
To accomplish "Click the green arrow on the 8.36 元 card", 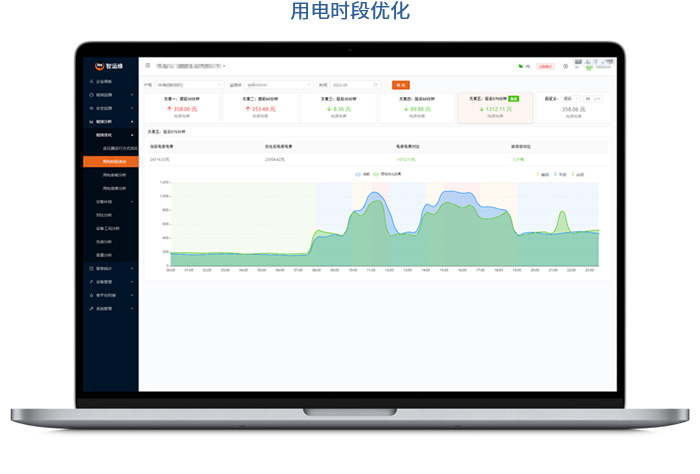I will click(329, 109).
